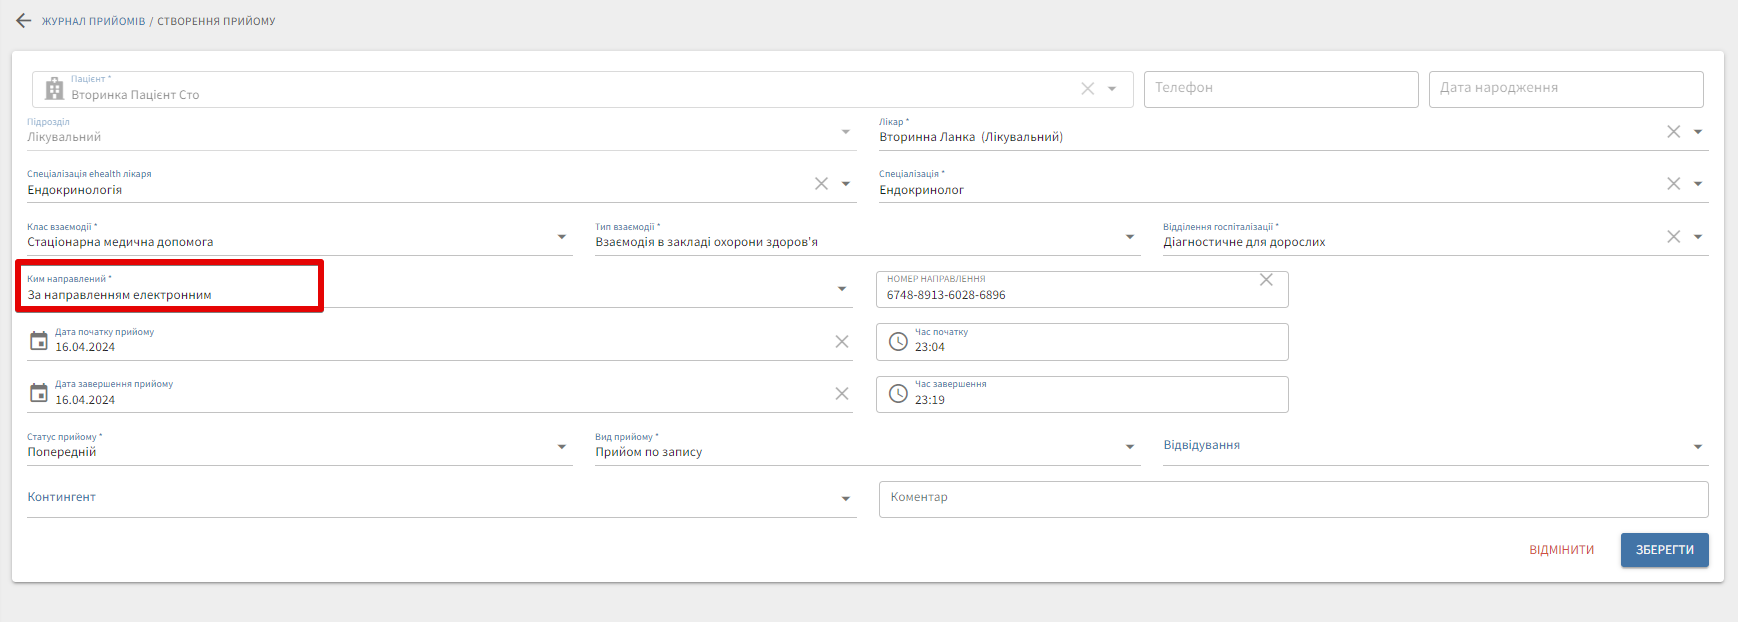The height and width of the screenshot is (622, 1738).
Task: Open the Статус прийому dropdown
Action: 561,447
